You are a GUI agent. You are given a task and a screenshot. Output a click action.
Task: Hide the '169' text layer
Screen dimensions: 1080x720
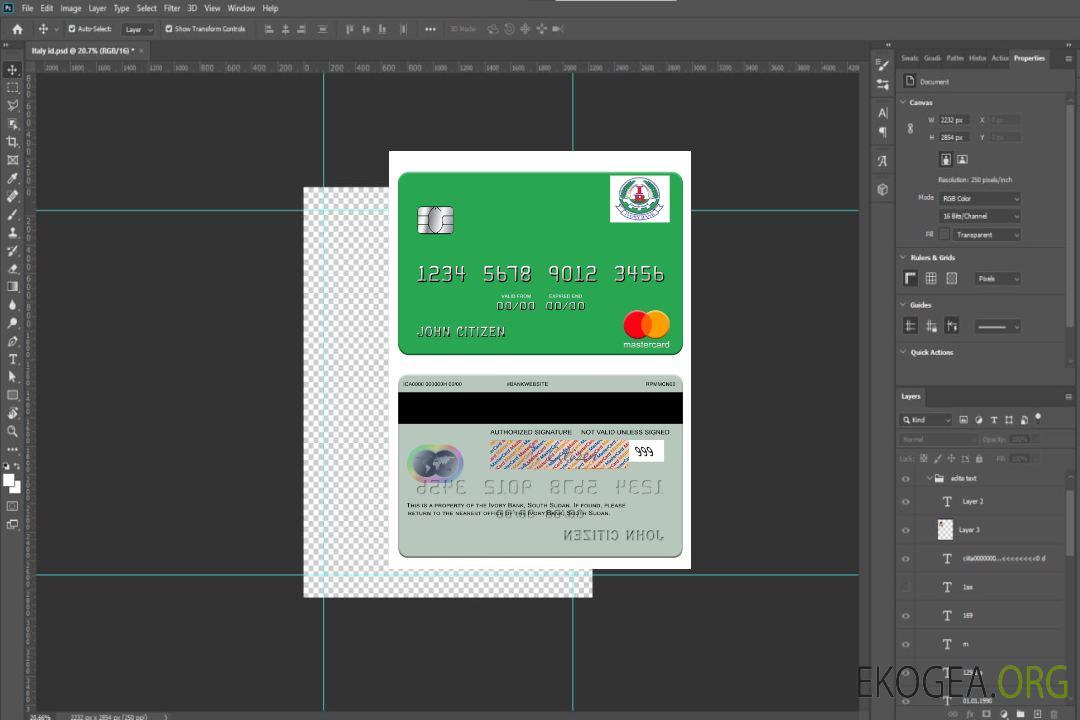[906, 616]
